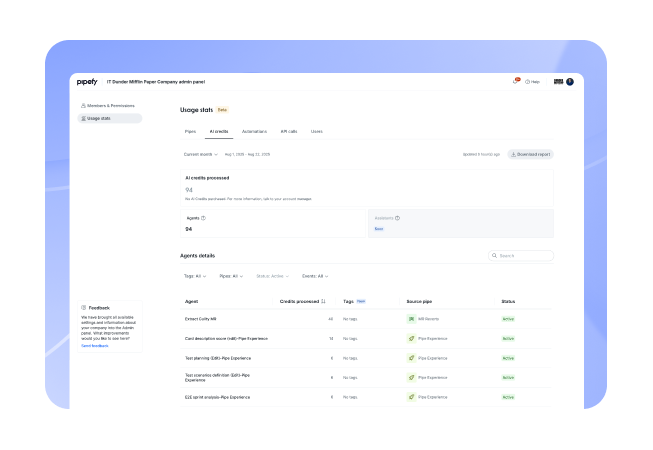This screenshot has width=653, height=450.
Task: Switch to the Users tab
Action: [x=317, y=132]
